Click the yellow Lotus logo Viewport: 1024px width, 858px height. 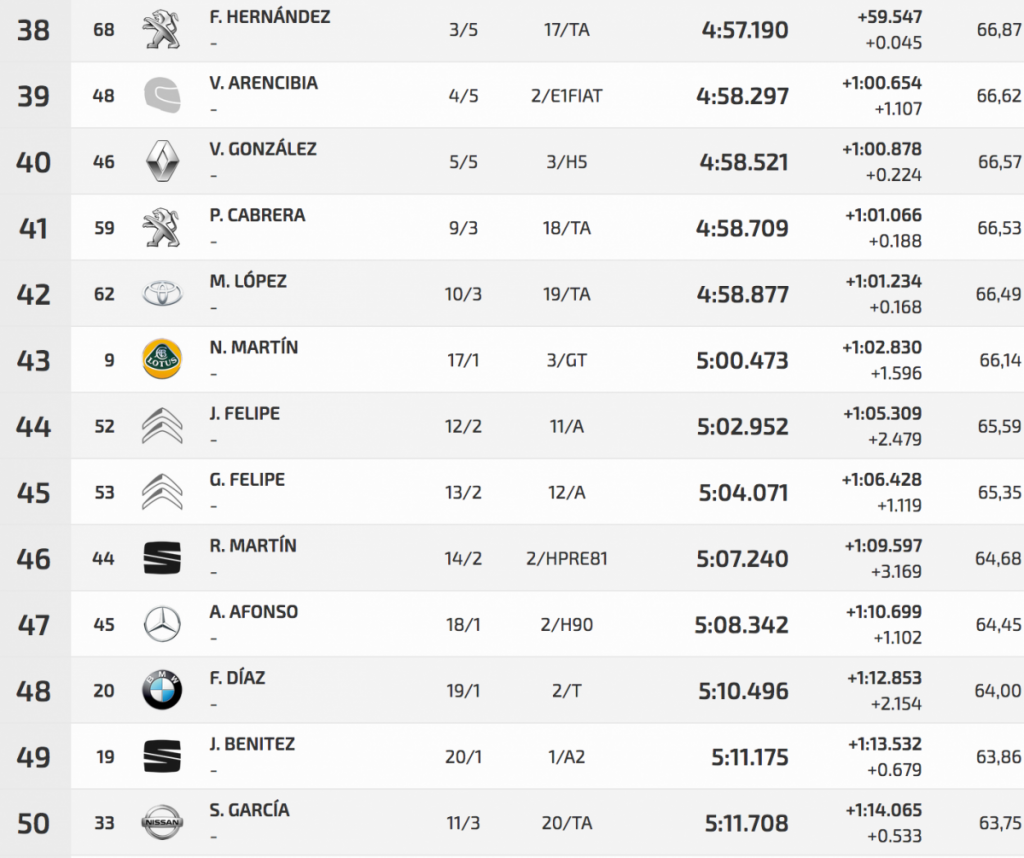[x=161, y=360]
